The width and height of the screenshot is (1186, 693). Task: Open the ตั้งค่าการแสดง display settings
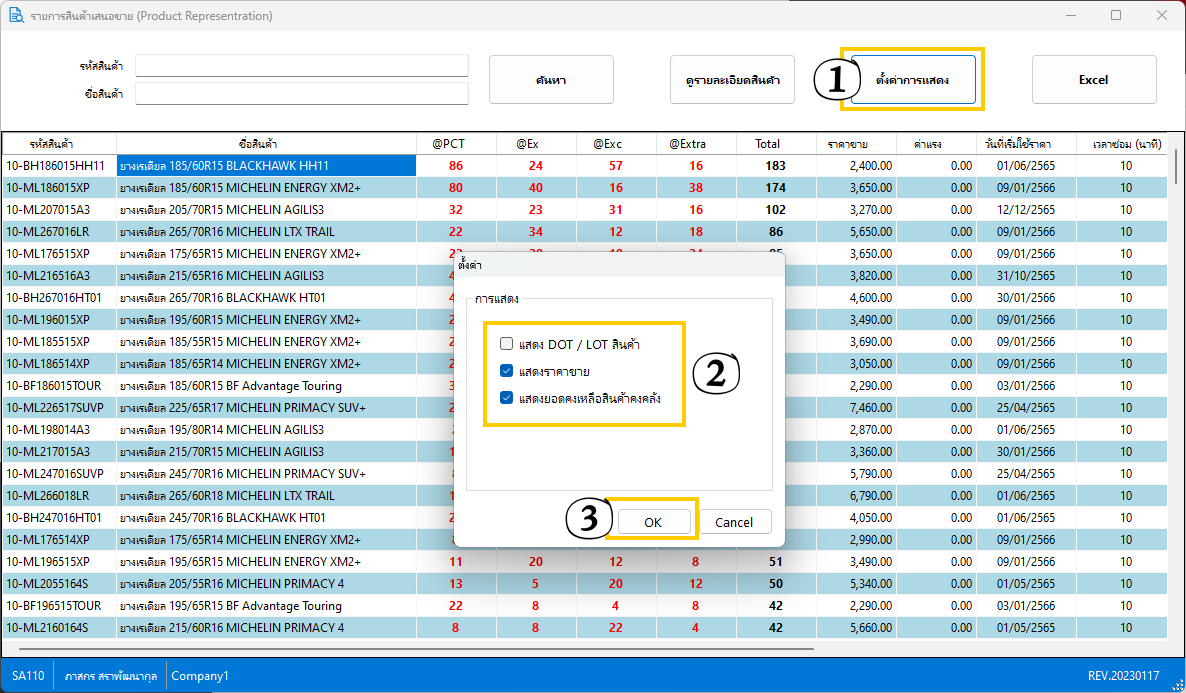tap(912, 79)
